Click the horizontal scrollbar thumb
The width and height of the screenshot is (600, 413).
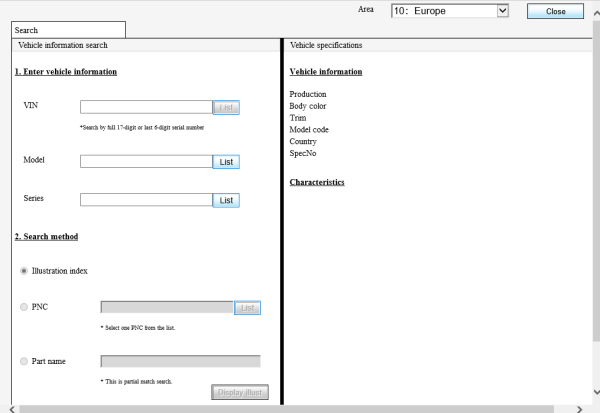click(x=287, y=409)
